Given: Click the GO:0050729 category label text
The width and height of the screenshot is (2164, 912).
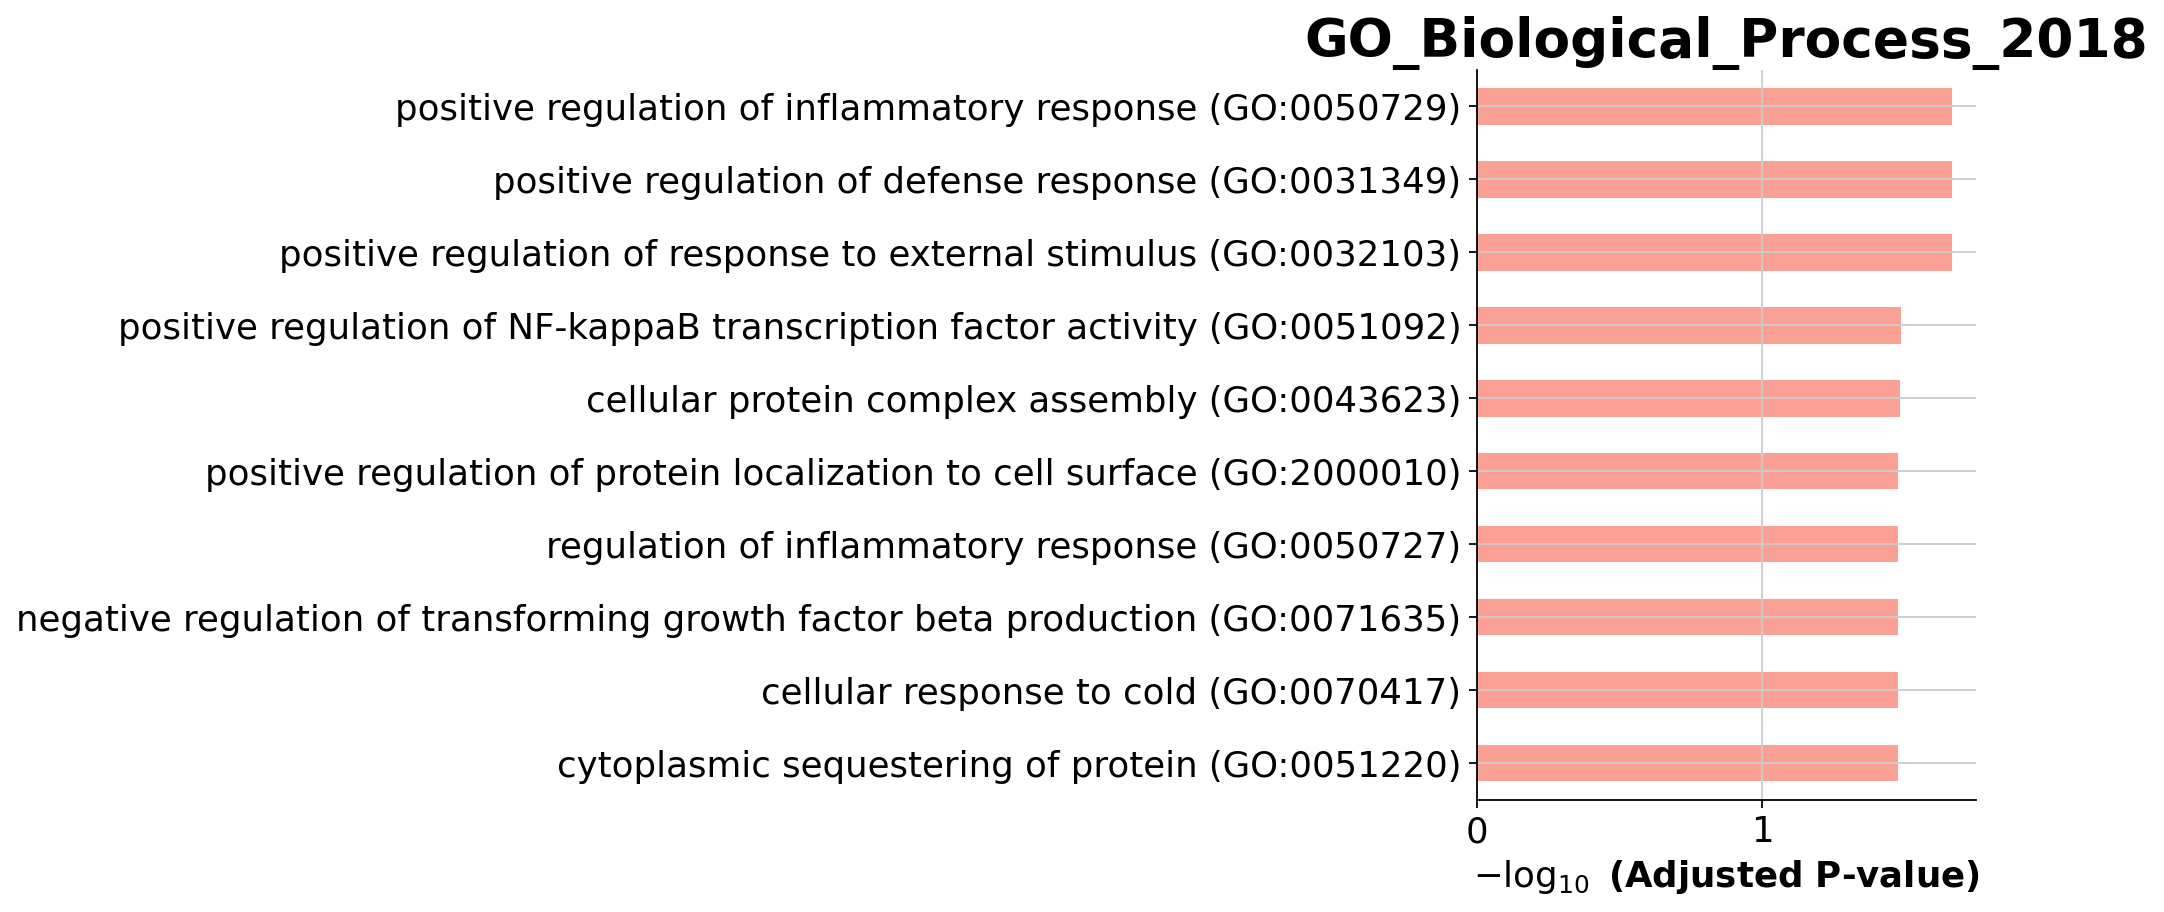Looking at the screenshot, I should [x=928, y=108].
